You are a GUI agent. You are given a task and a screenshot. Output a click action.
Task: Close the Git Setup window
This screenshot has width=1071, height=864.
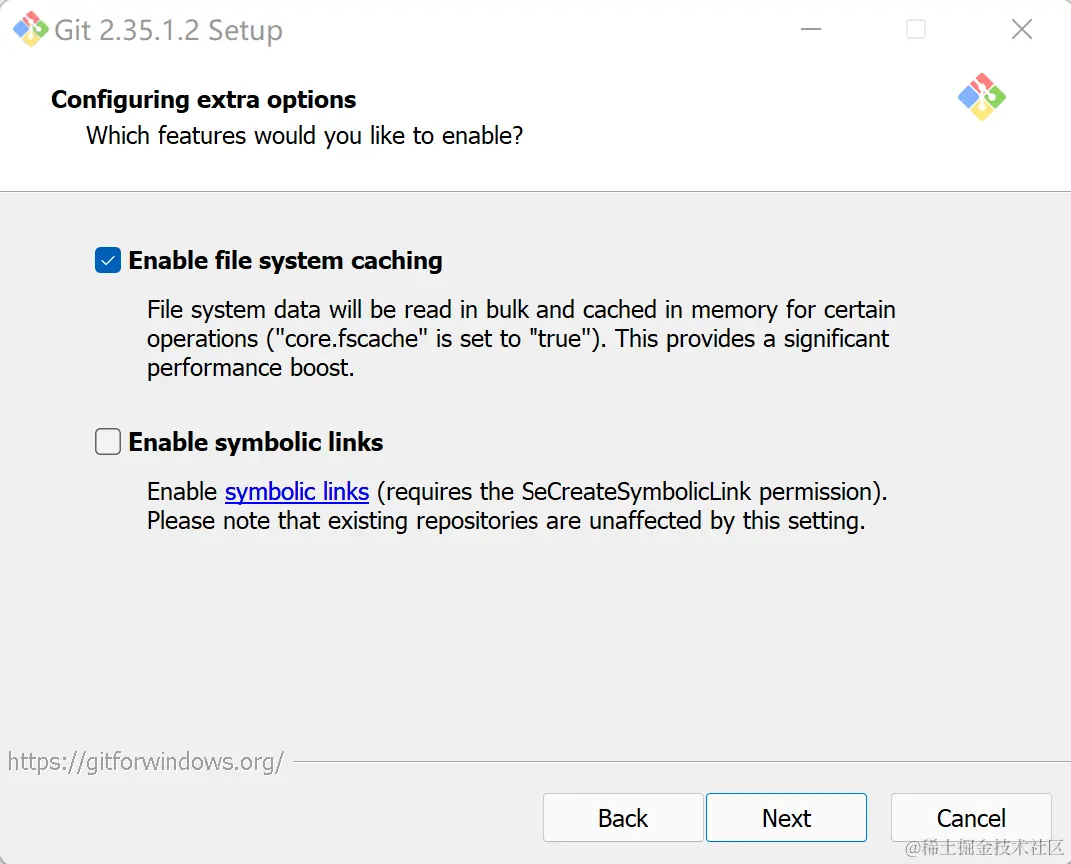pos(1021,29)
